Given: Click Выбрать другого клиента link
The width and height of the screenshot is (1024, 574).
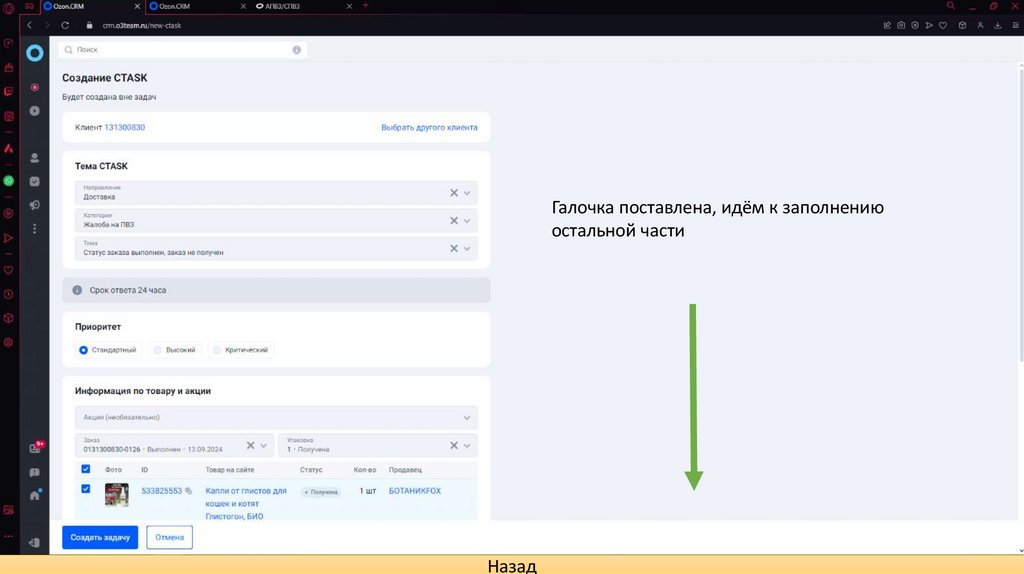Looking at the screenshot, I should (429, 127).
